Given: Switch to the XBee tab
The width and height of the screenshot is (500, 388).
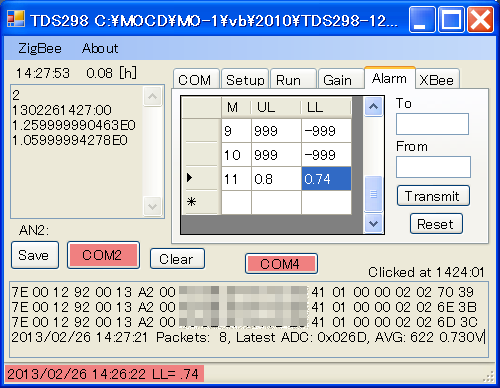Looking at the screenshot, I should [x=437, y=79].
